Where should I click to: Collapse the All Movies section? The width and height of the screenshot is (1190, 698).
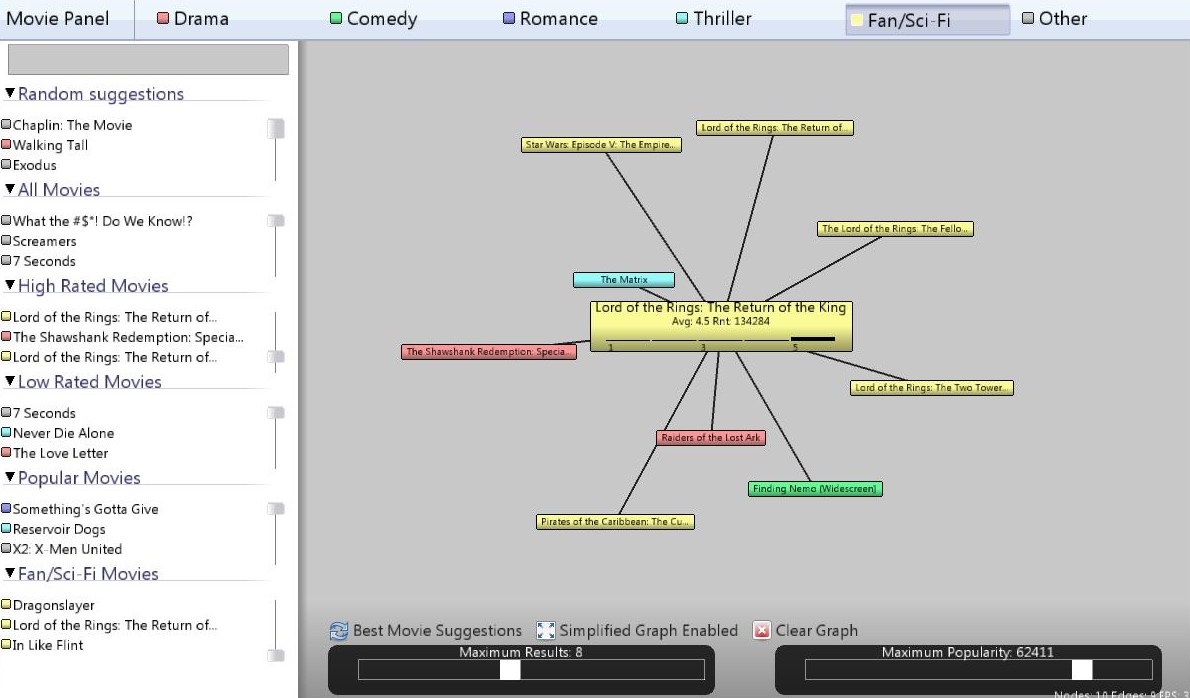click(10, 189)
